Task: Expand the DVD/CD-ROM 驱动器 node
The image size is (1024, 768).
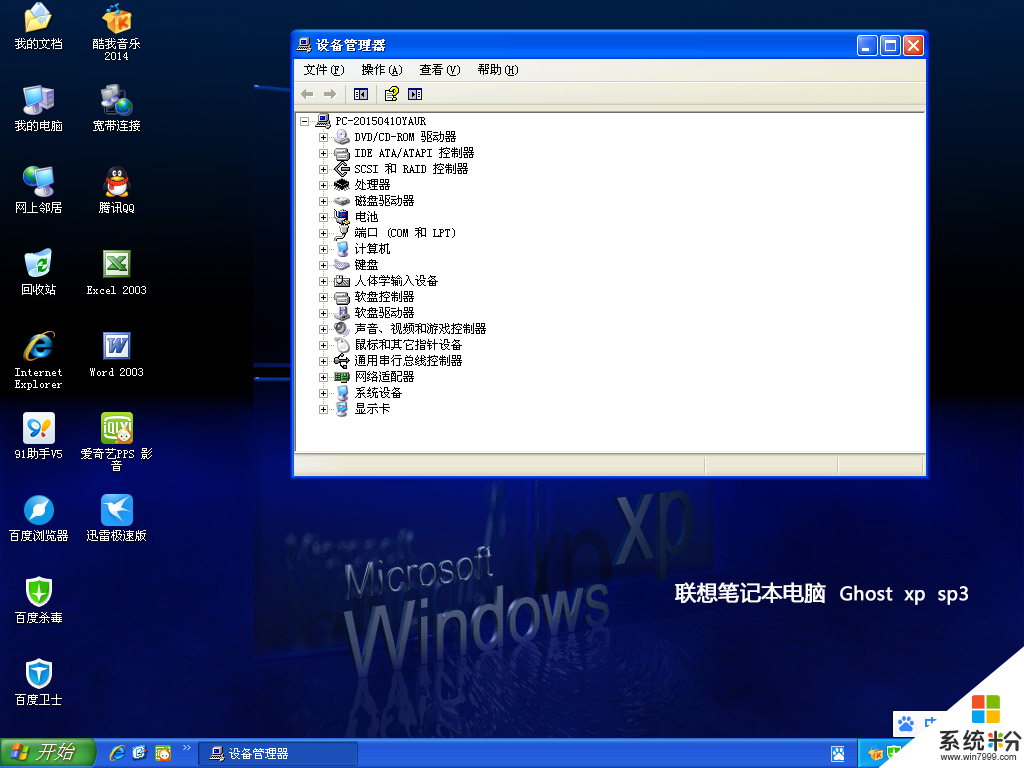Action: tap(323, 137)
